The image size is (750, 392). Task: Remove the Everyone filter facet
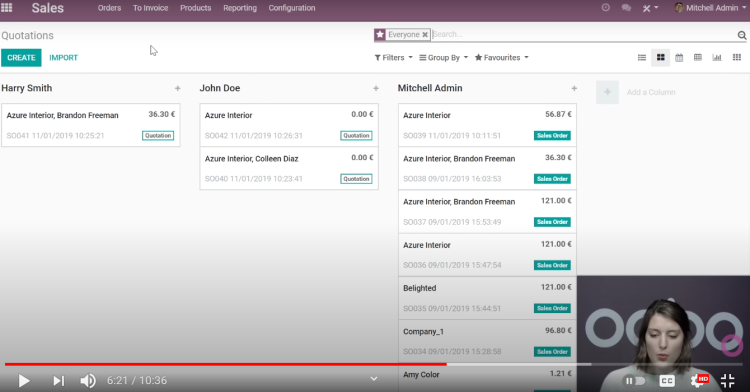click(425, 34)
